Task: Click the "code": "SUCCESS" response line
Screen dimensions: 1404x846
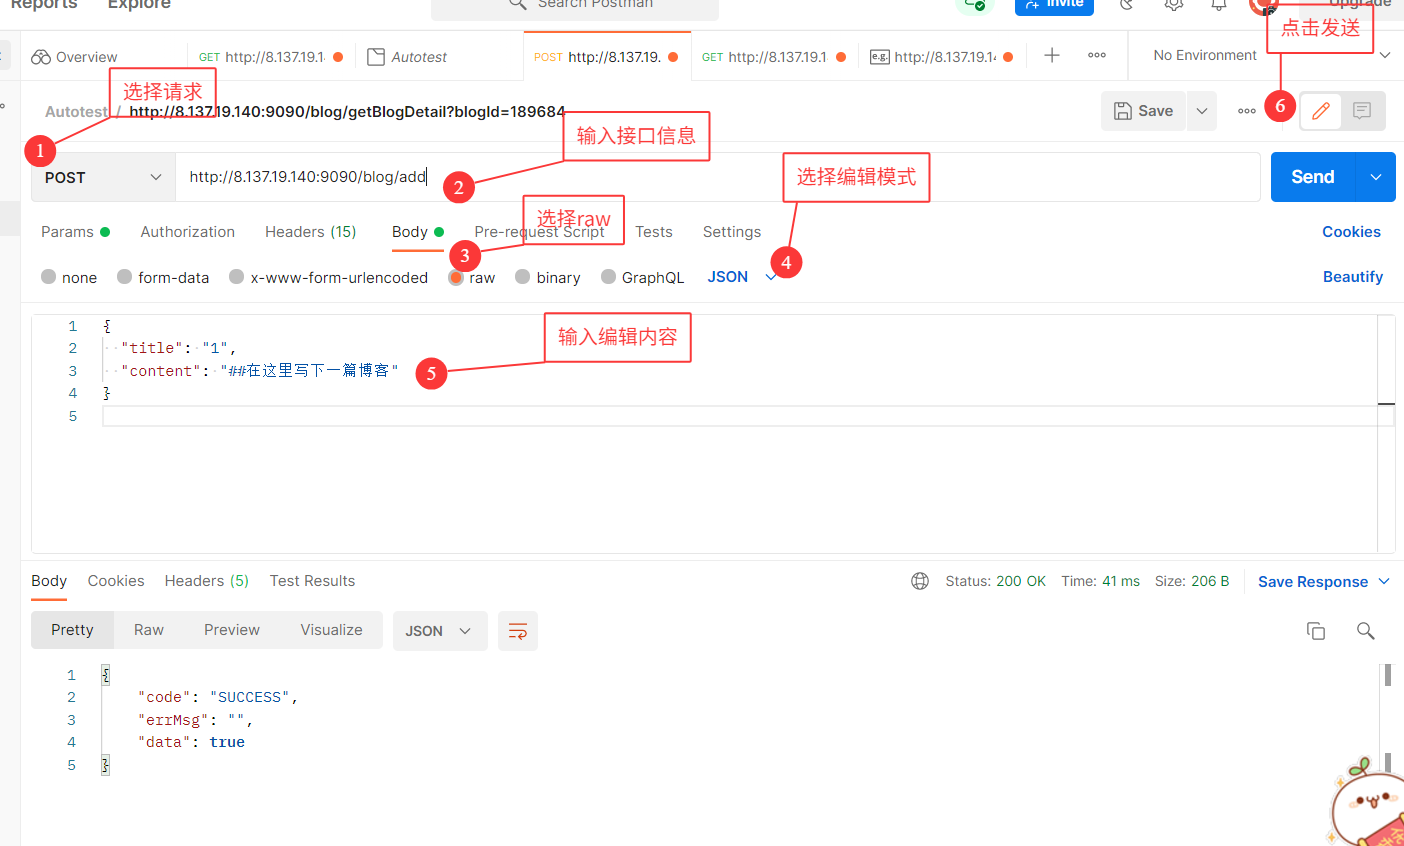Action: [218, 697]
